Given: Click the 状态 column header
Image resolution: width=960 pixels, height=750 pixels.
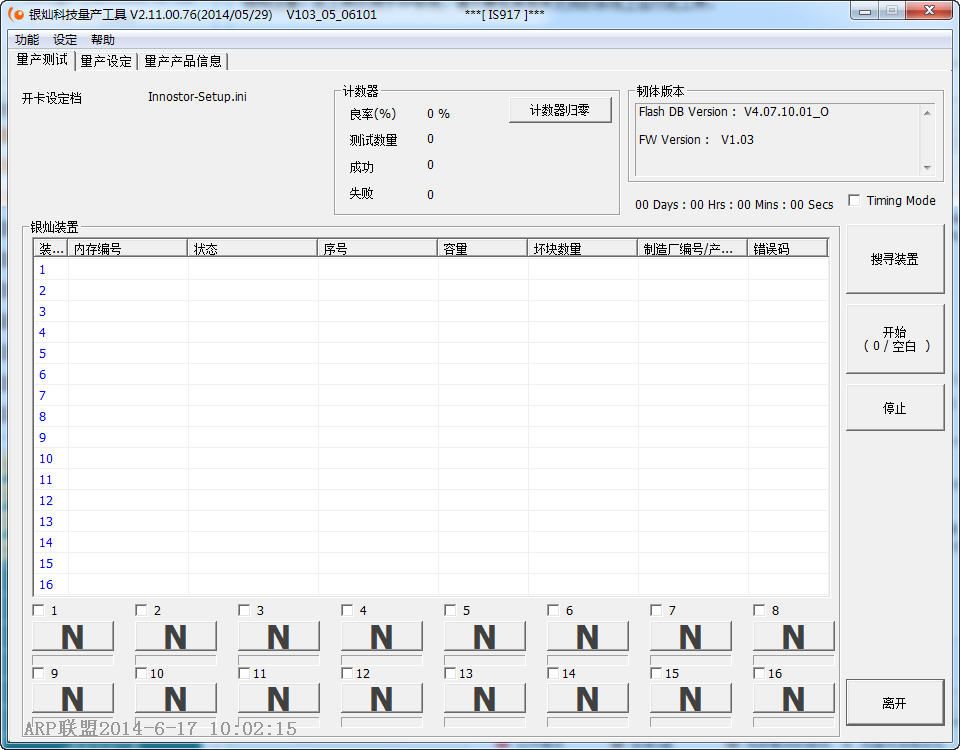Looking at the screenshot, I should [252, 249].
